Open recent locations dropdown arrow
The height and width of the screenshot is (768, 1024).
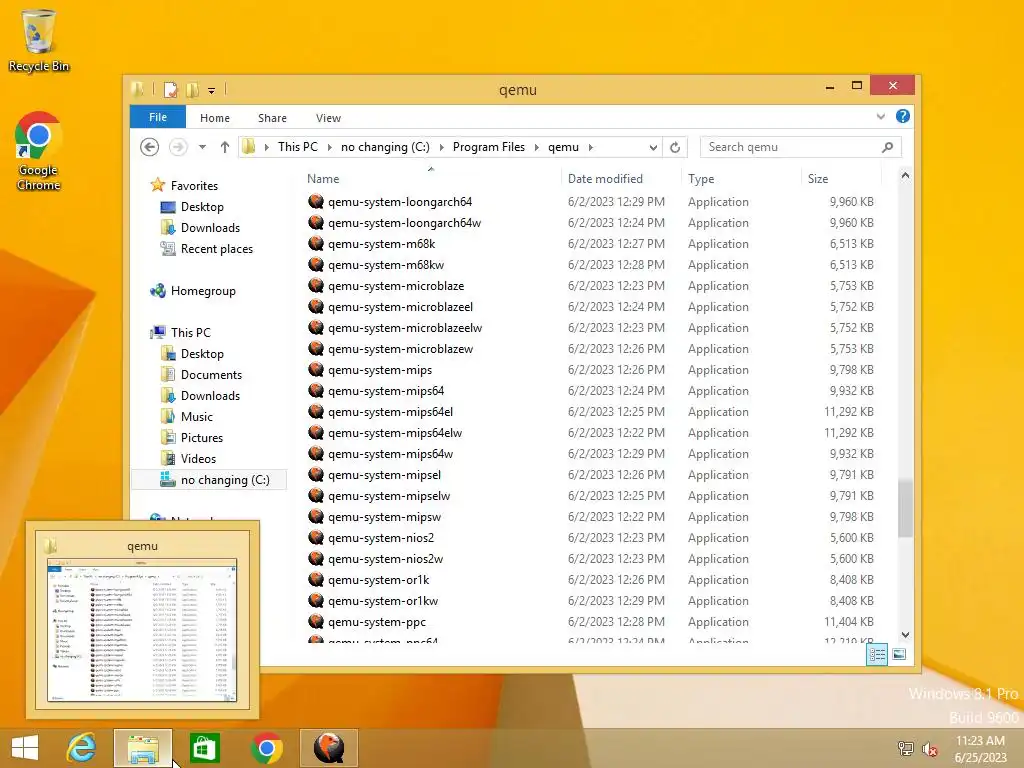pyautogui.click(x=202, y=147)
